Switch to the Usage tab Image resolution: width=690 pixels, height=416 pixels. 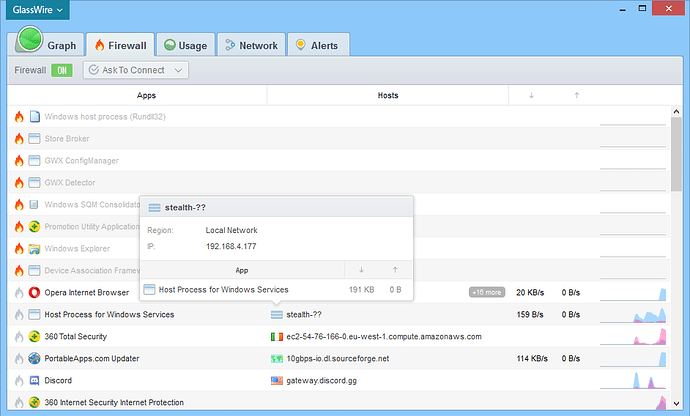(x=185, y=45)
